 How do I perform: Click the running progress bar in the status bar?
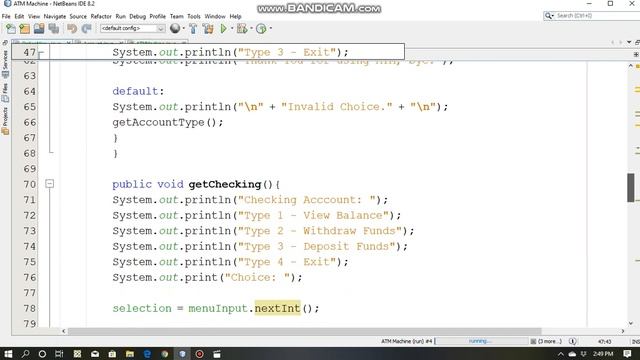pos(482,341)
